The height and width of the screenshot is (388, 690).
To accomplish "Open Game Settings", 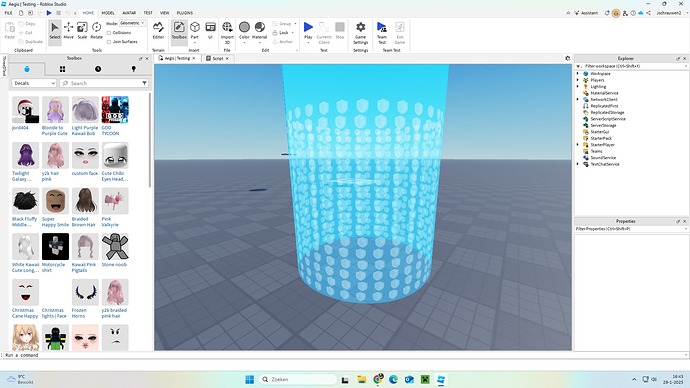I will pos(360,33).
